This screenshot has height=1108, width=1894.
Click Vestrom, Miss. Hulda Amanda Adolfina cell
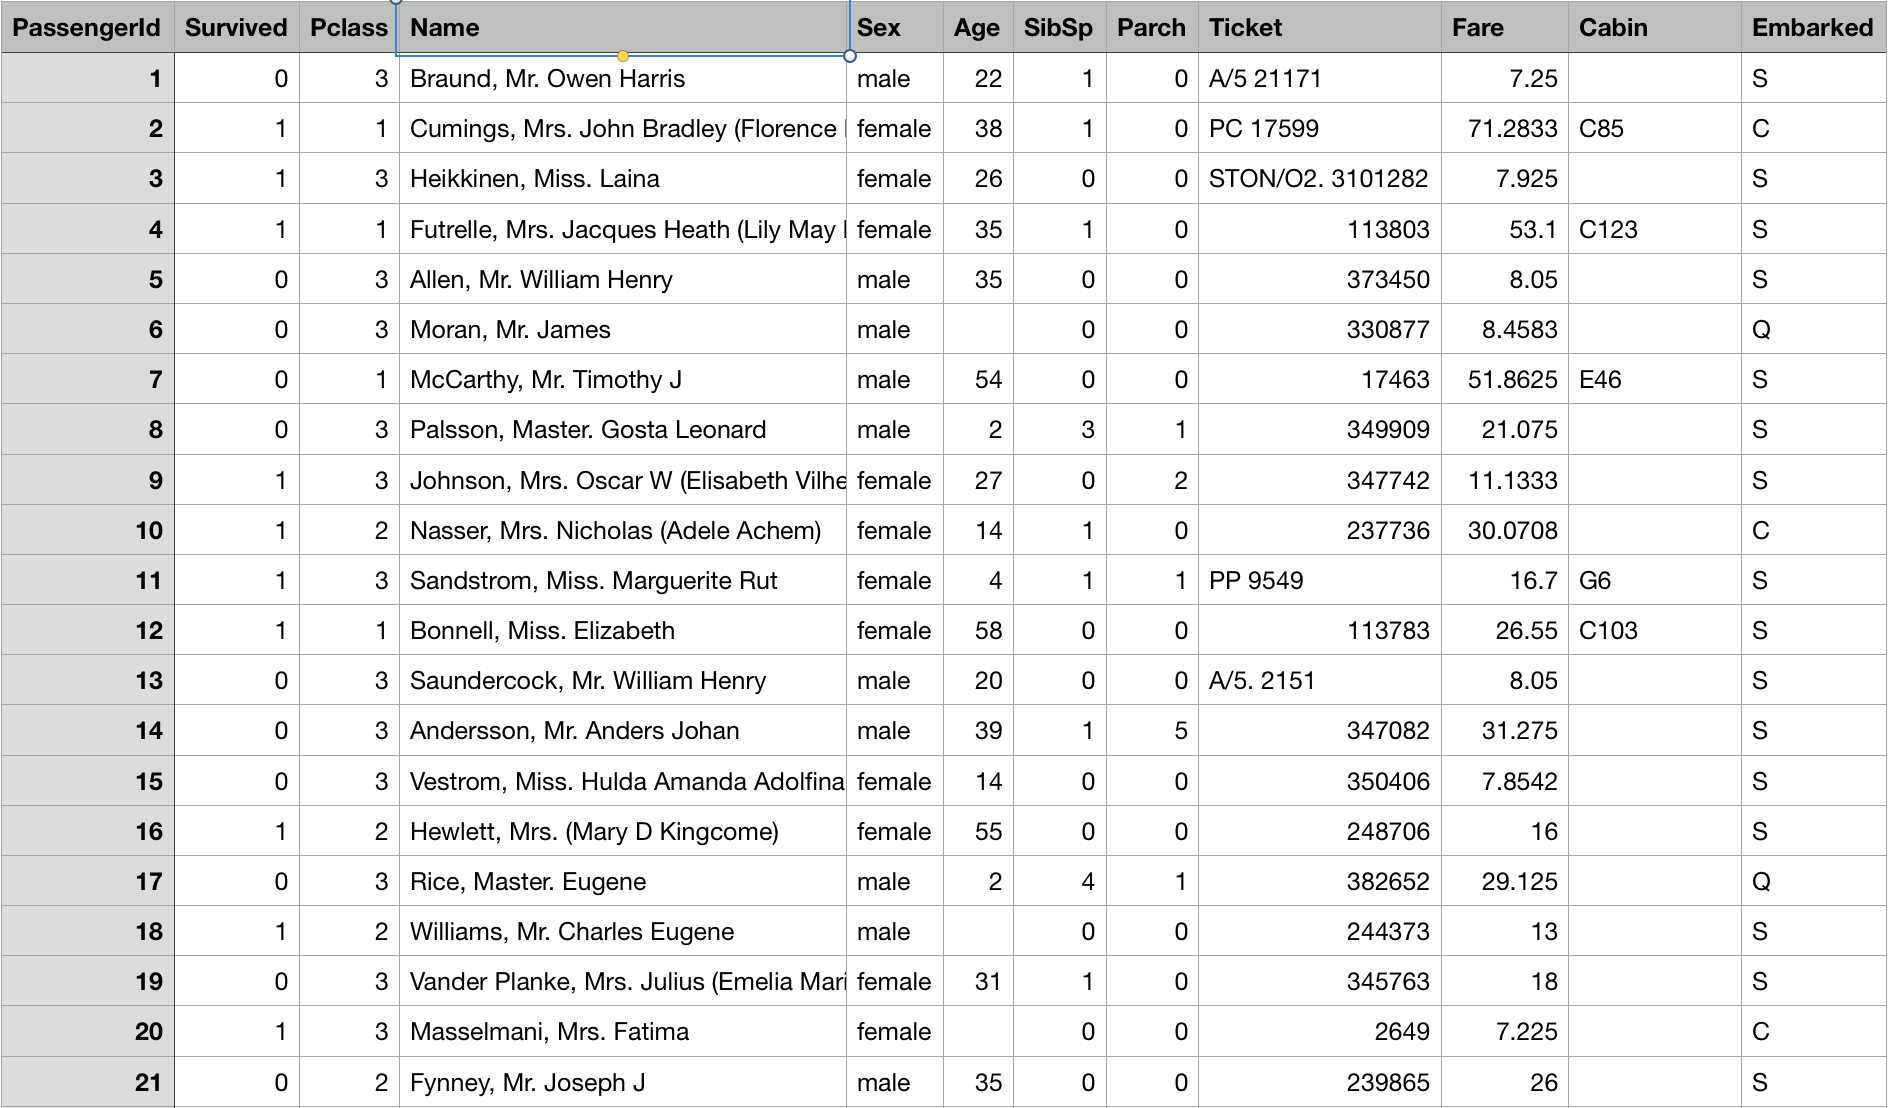point(623,781)
